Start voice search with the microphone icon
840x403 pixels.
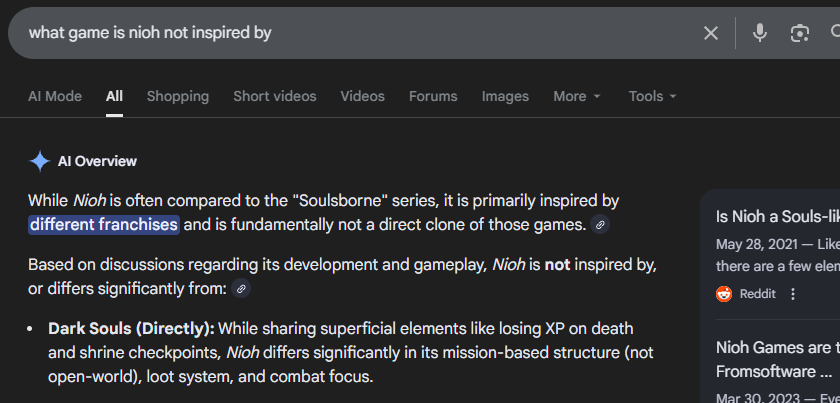760,33
